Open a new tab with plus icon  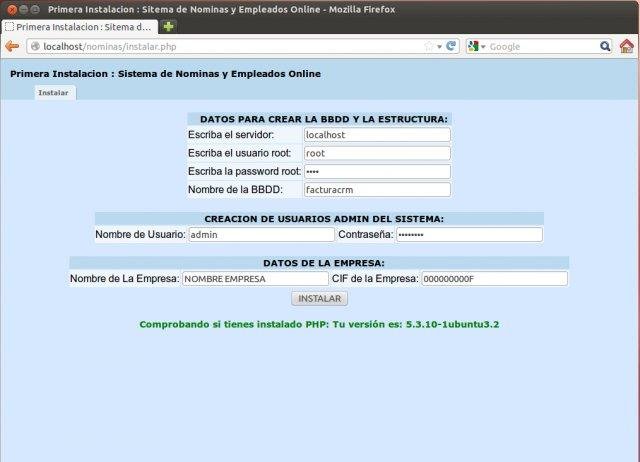click(169, 27)
